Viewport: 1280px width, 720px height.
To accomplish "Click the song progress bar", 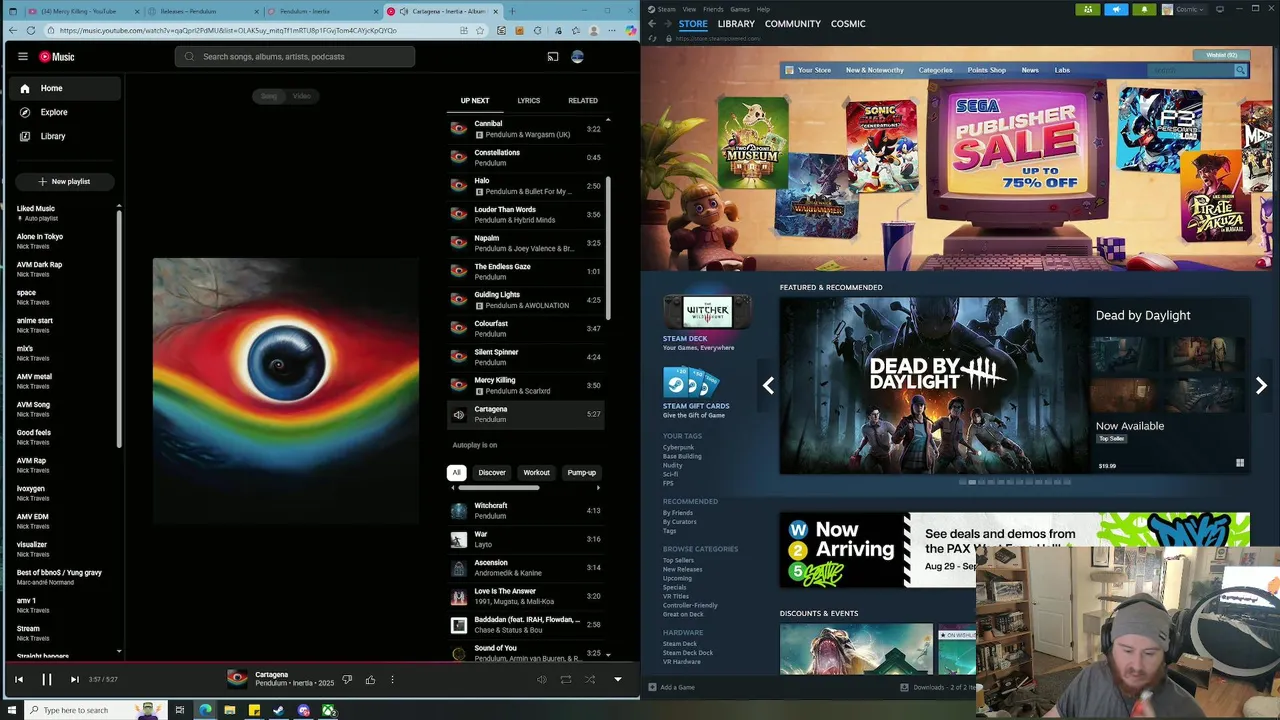I will tap(320, 662).
